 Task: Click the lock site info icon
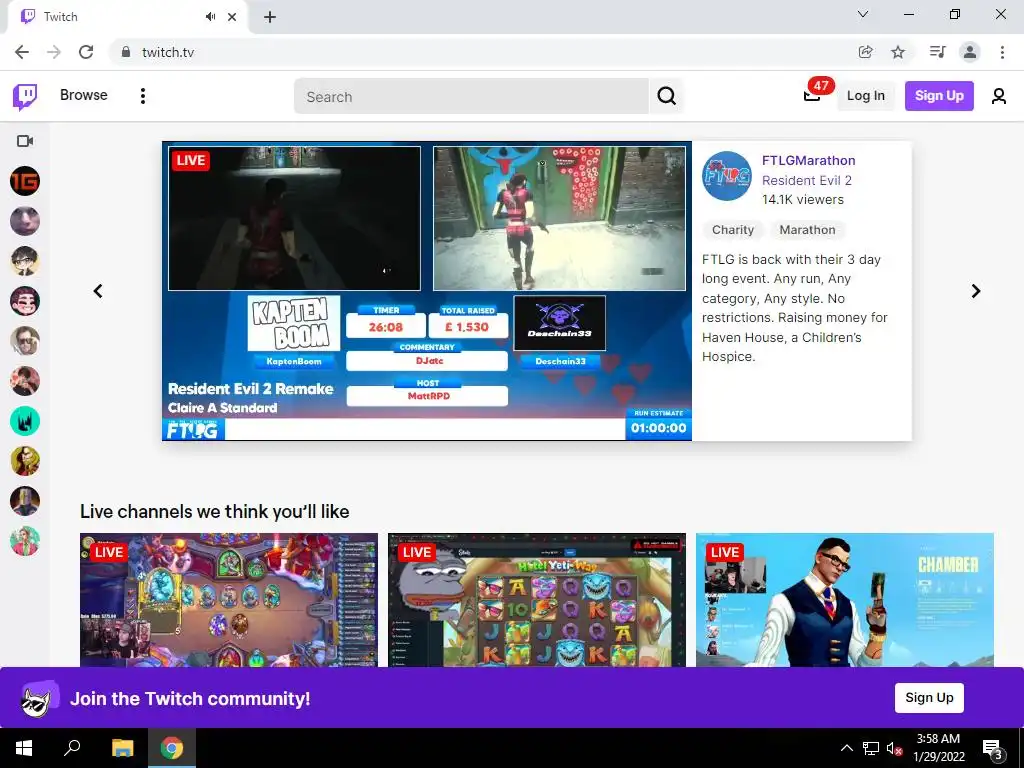click(125, 52)
